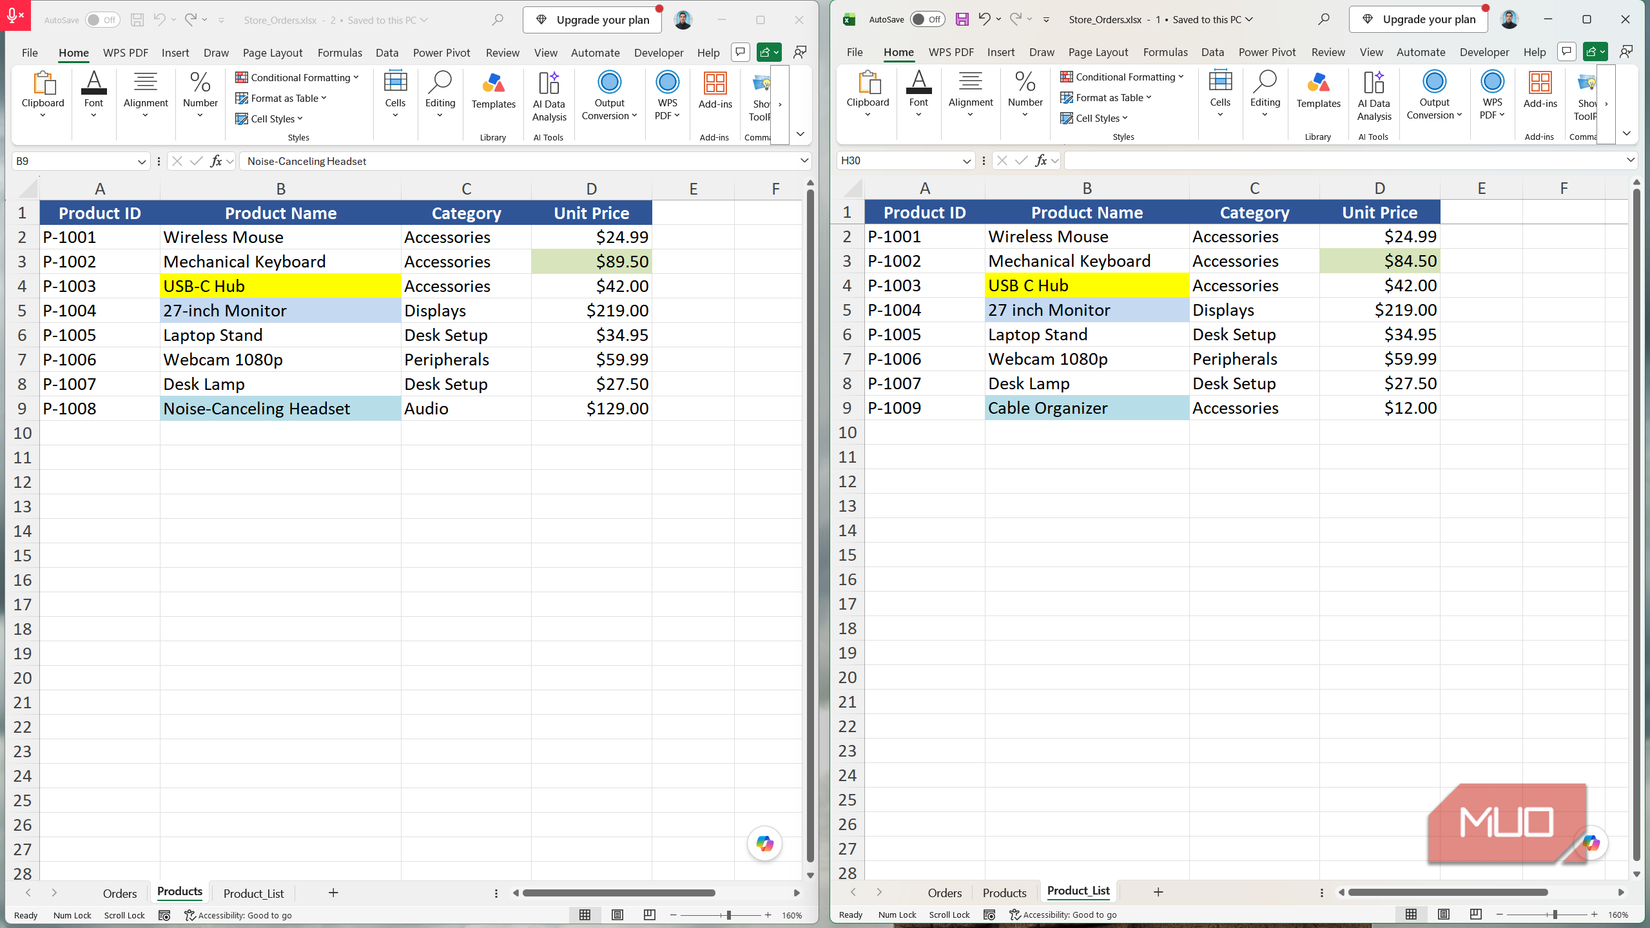The image size is (1650, 928).
Task: Open Name Box dropdown showing H30
Action: (x=966, y=161)
